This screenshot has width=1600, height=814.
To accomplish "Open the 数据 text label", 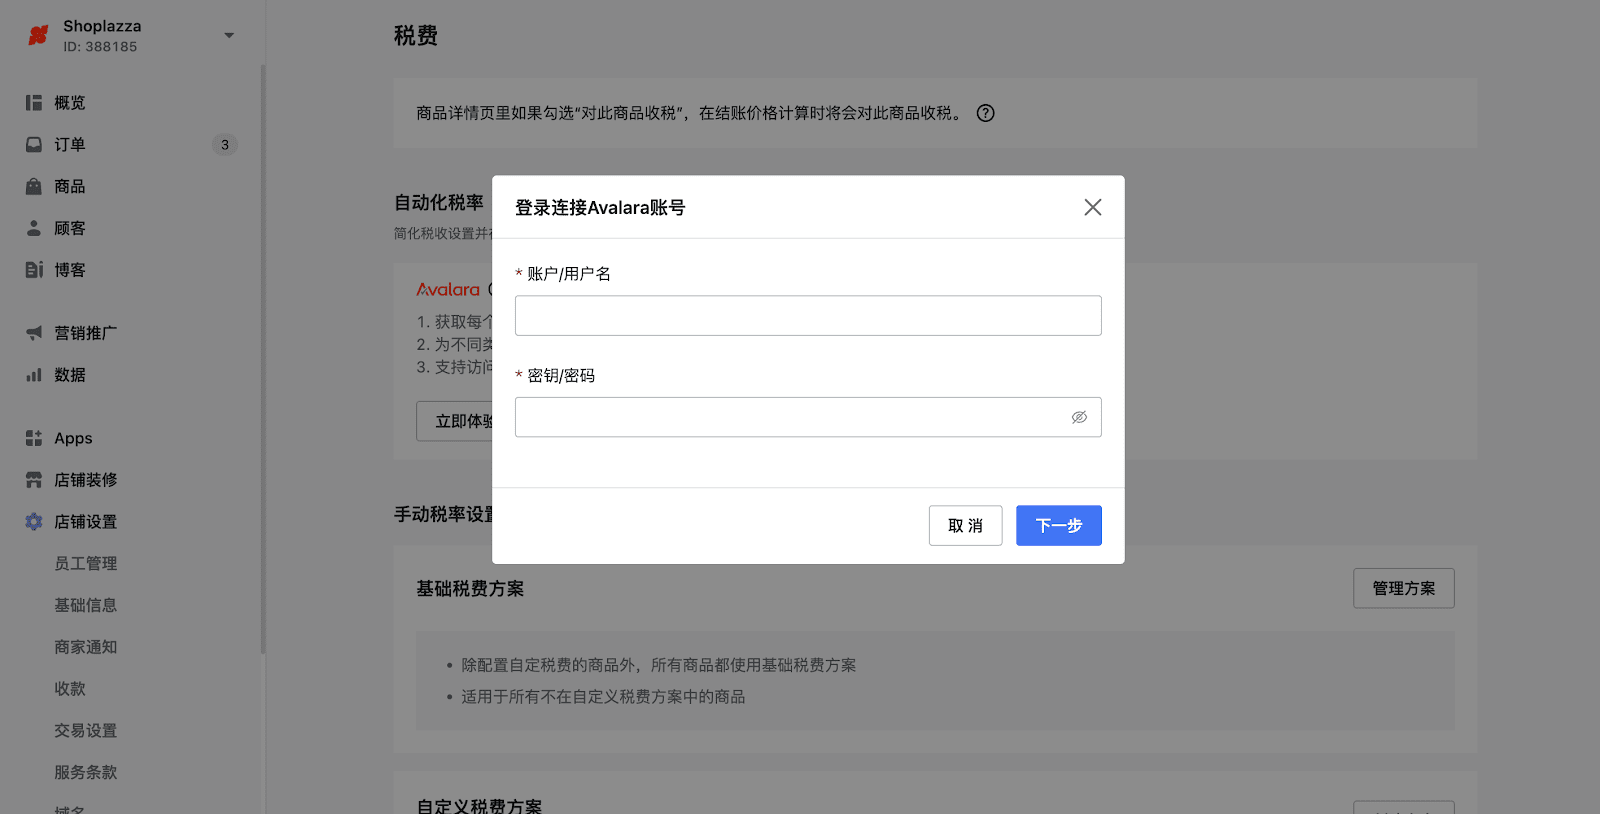I will 70,375.
